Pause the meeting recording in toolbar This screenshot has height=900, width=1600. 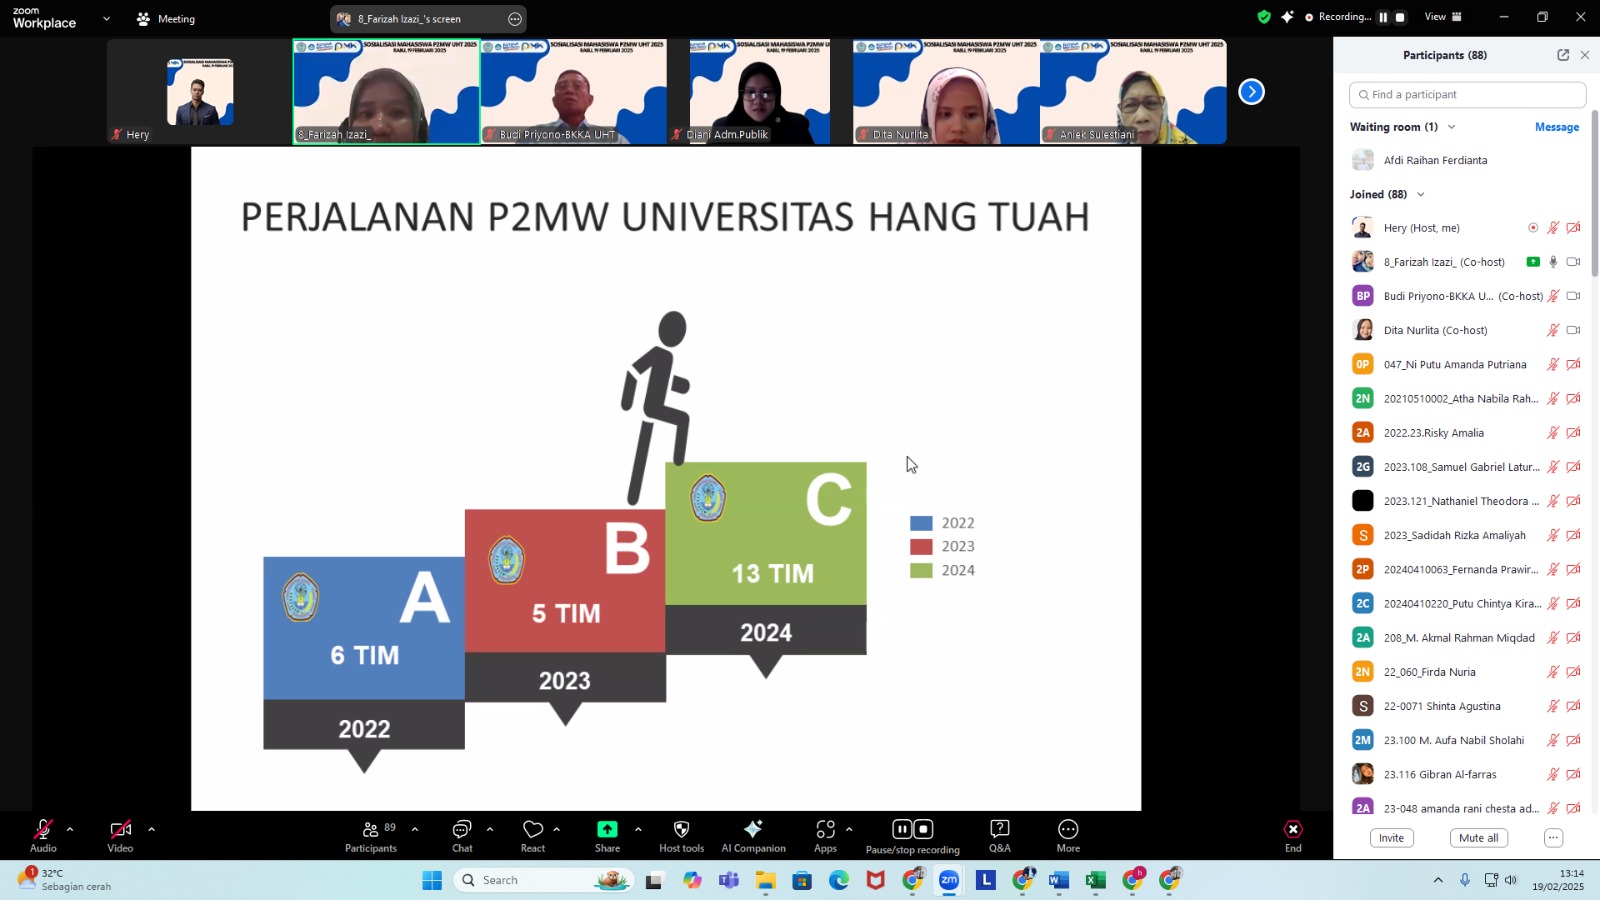tap(902, 829)
